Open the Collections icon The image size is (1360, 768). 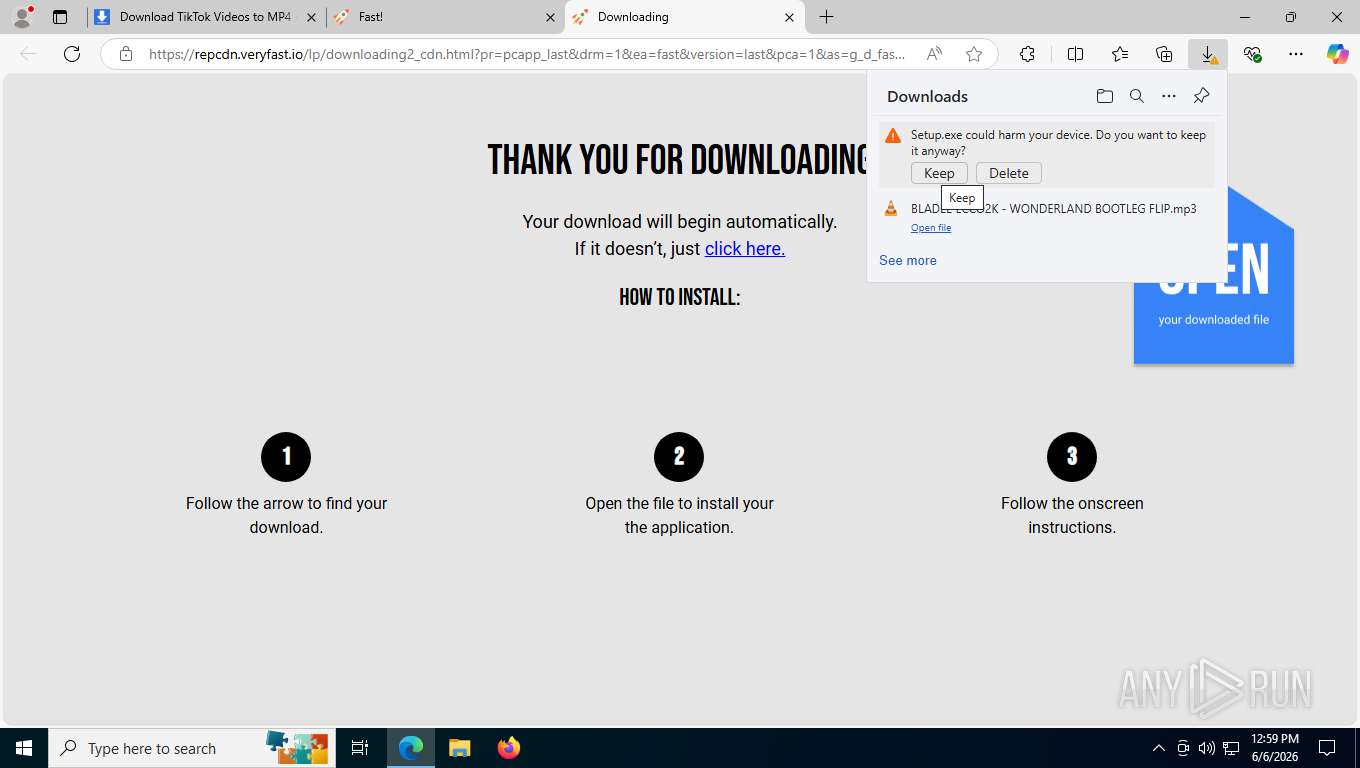(x=1164, y=54)
